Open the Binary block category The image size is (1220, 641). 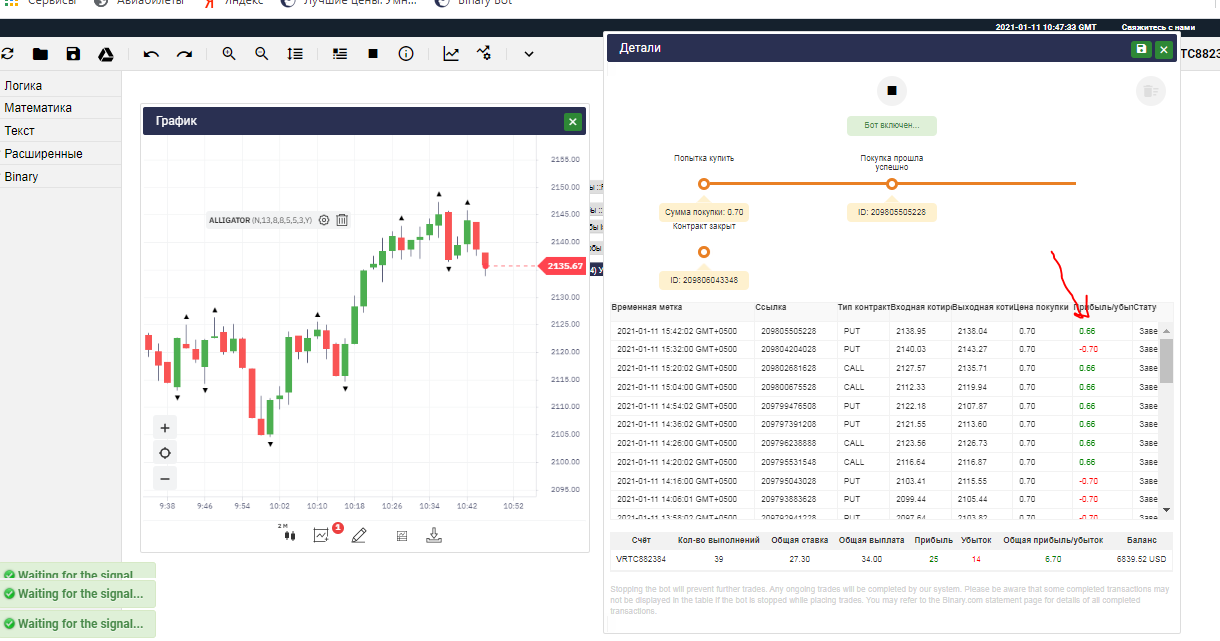60,177
